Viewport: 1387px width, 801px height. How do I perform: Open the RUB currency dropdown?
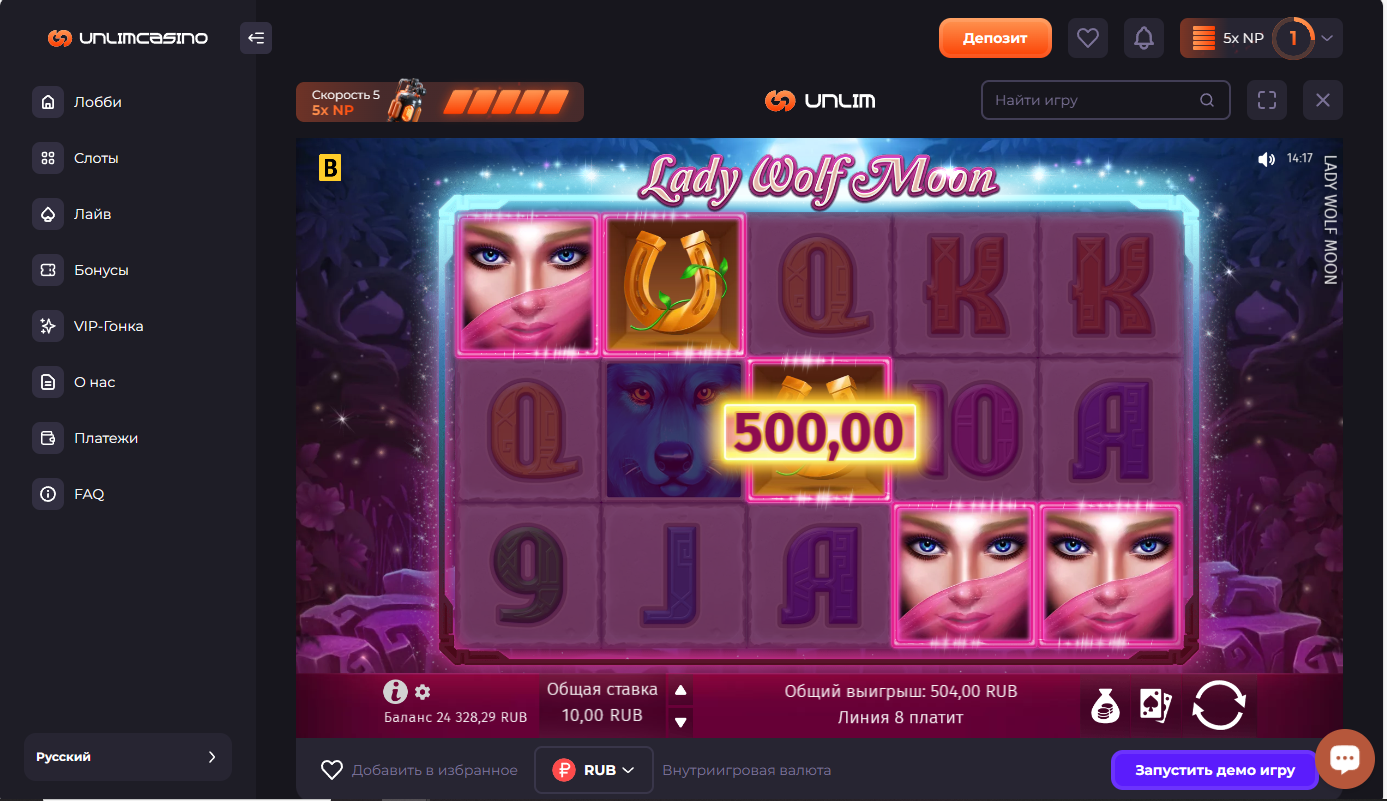click(594, 770)
